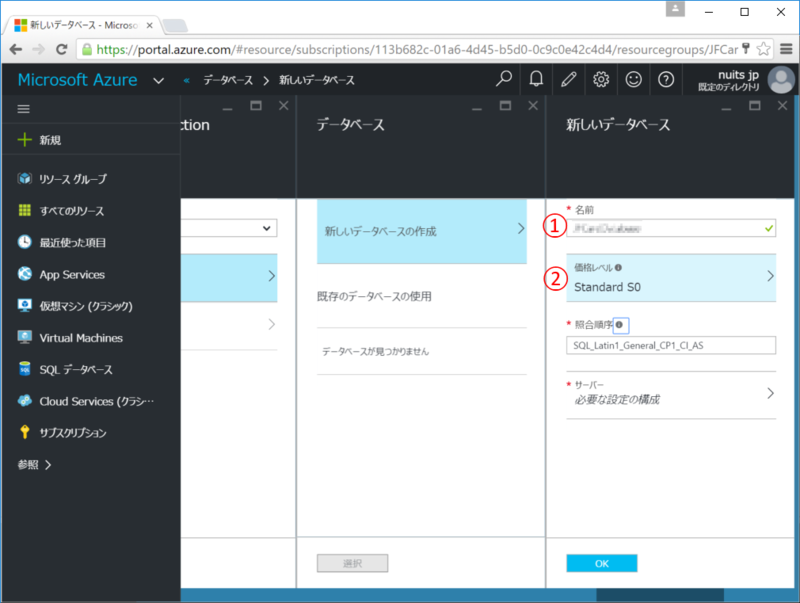Close the 新しいデータベース blade
The width and height of the screenshot is (800, 603).
[782, 106]
